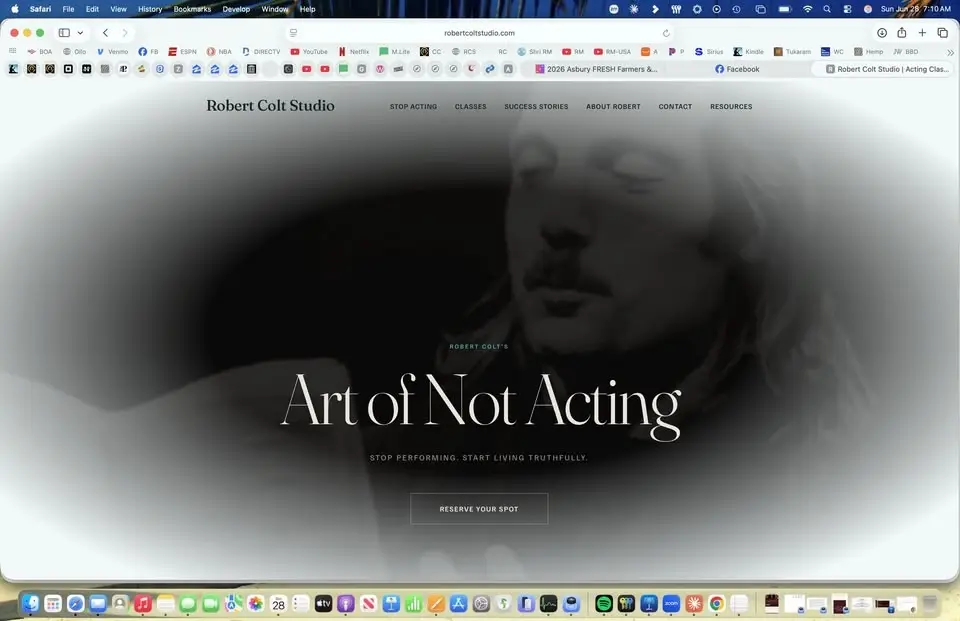The image size is (960, 621).
Task: Open the Hemp bookmark
Action: click(869, 52)
